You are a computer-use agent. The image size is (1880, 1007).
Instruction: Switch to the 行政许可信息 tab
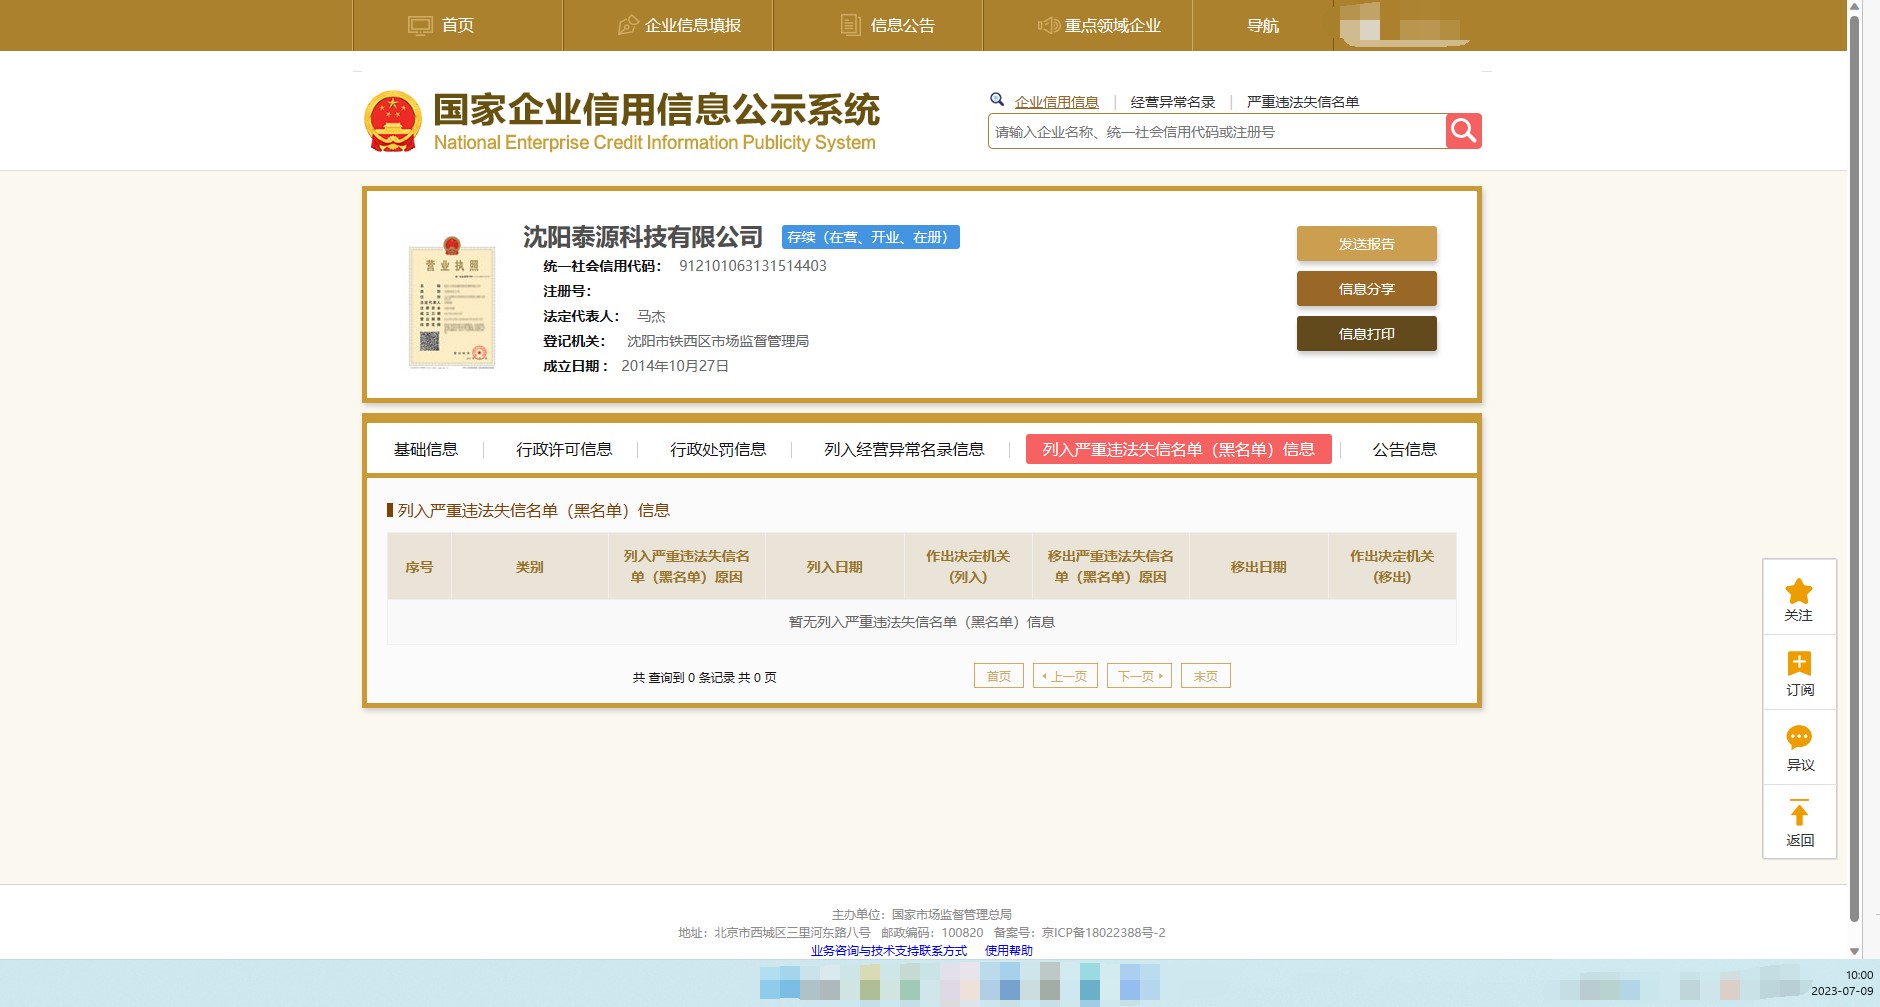pos(564,449)
